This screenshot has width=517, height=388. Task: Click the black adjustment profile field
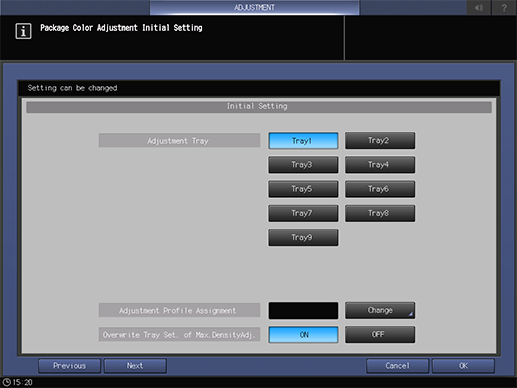pyautogui.click(x=303, y=311)
